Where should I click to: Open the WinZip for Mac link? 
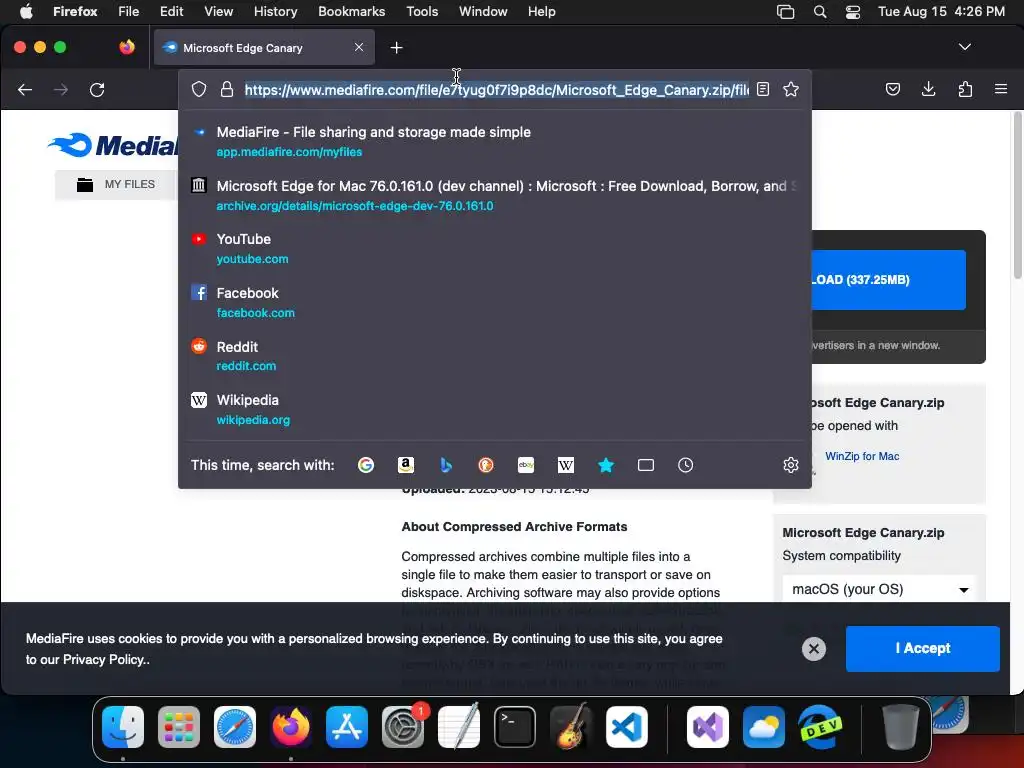[x=862, y=456]
